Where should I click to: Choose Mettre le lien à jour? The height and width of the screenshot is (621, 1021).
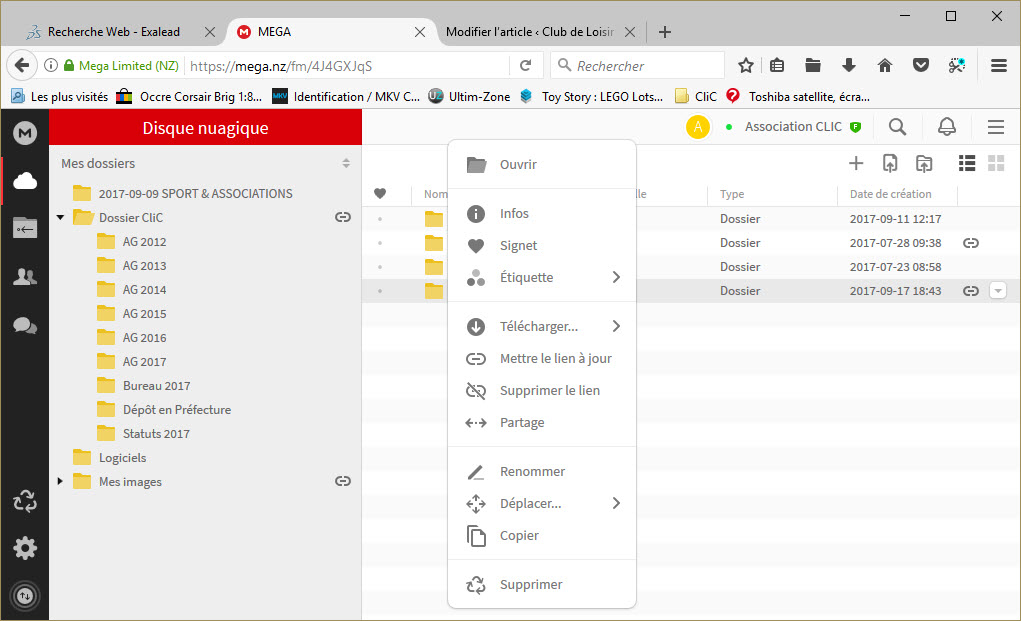click(x=542, y=359)
